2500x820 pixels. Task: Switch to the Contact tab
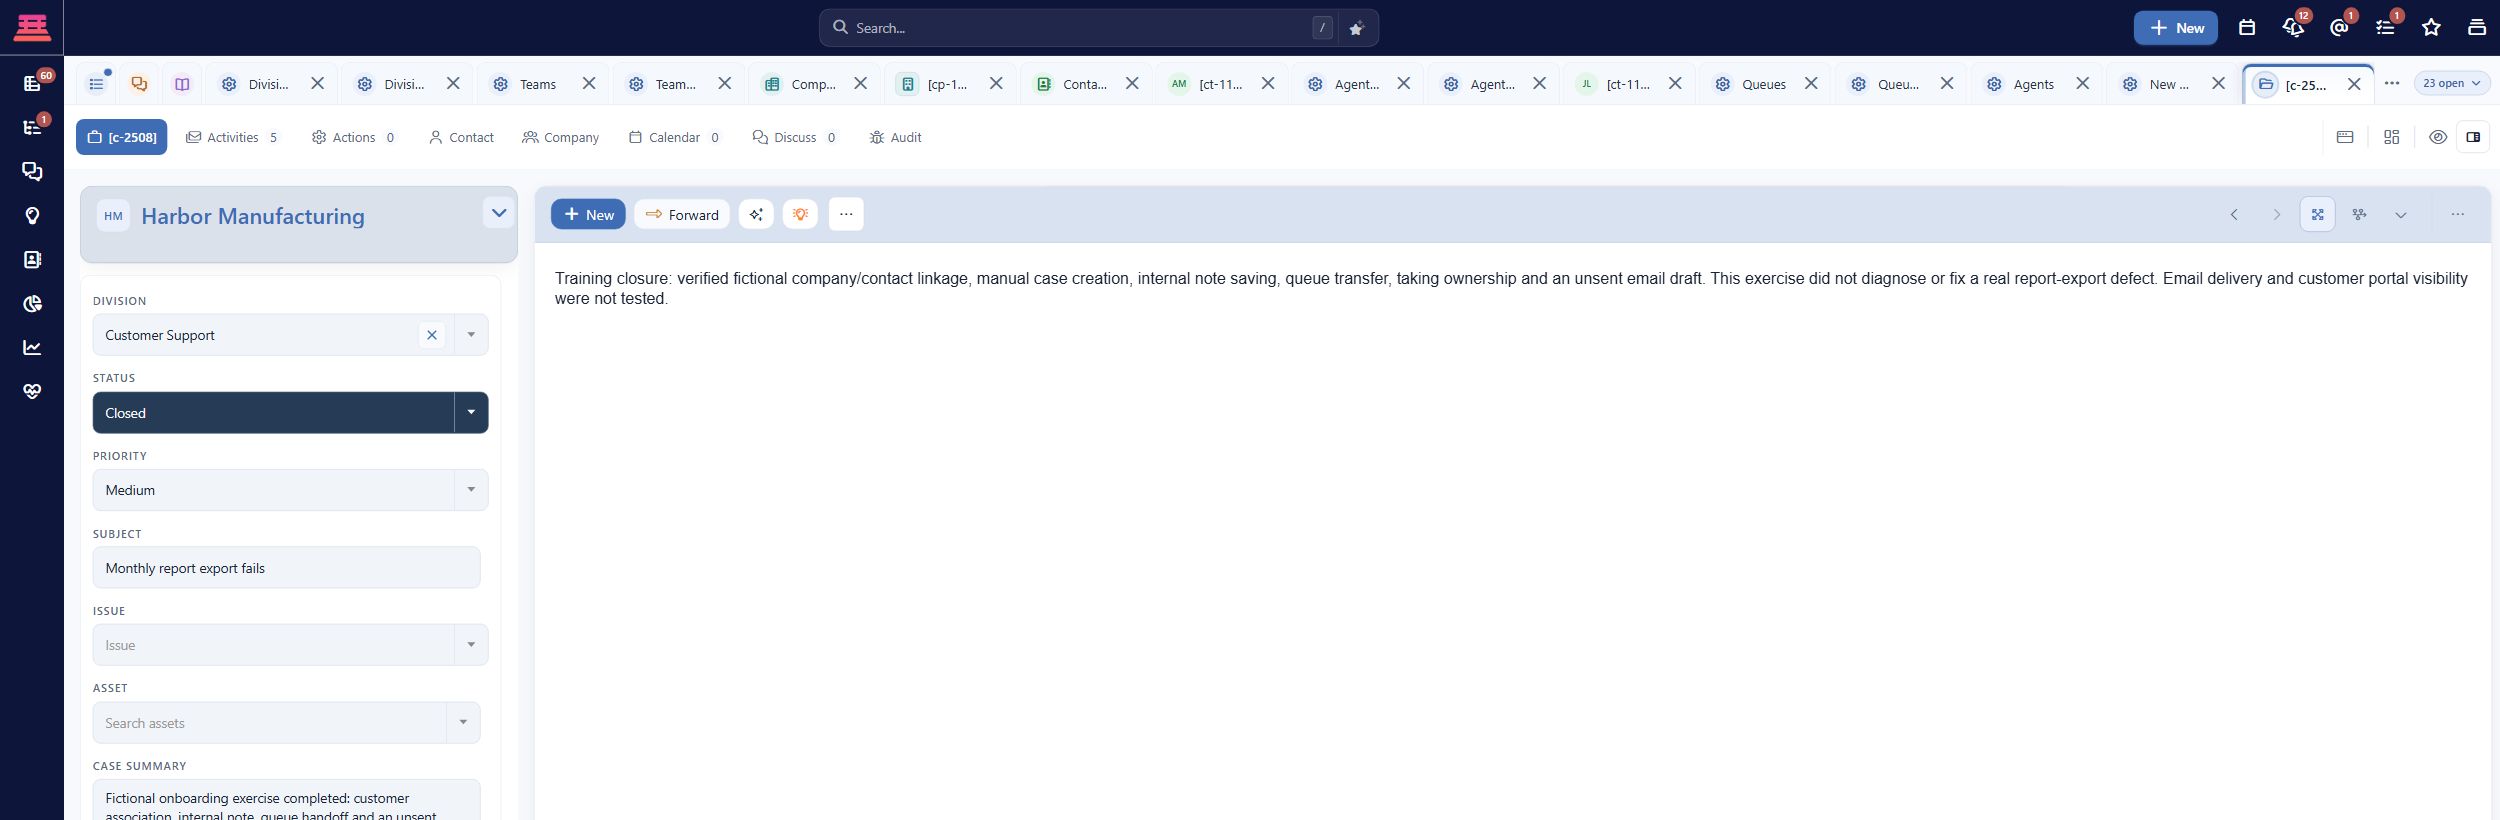pos(461,137)
